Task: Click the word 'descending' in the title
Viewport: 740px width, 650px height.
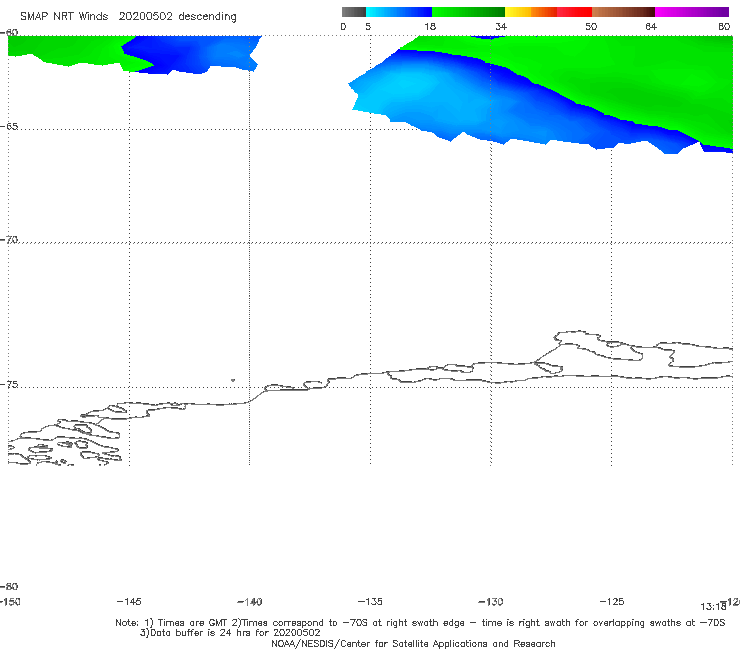Action: [207, 17]
